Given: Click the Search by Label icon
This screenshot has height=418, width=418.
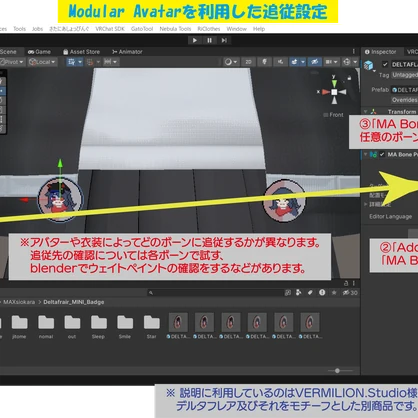Looking at the screenshot, I should [x=310, y=293].
